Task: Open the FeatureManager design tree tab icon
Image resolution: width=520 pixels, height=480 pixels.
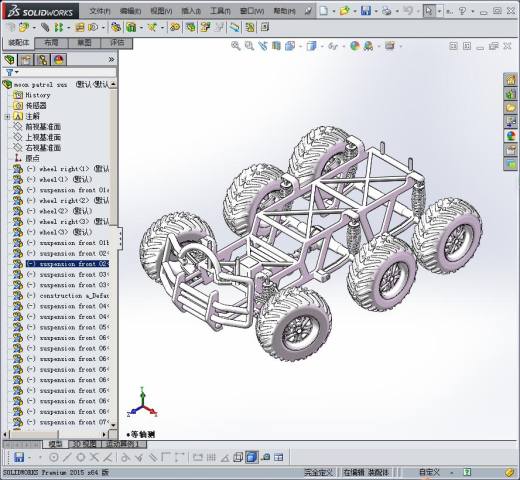Action: point(10,60)
